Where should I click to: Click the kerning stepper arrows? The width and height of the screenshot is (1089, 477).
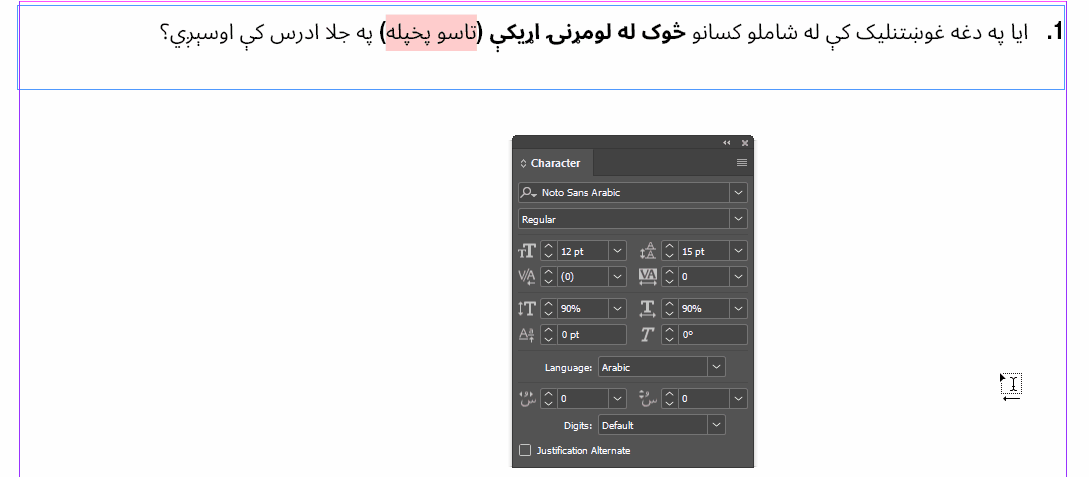point(549,276)
